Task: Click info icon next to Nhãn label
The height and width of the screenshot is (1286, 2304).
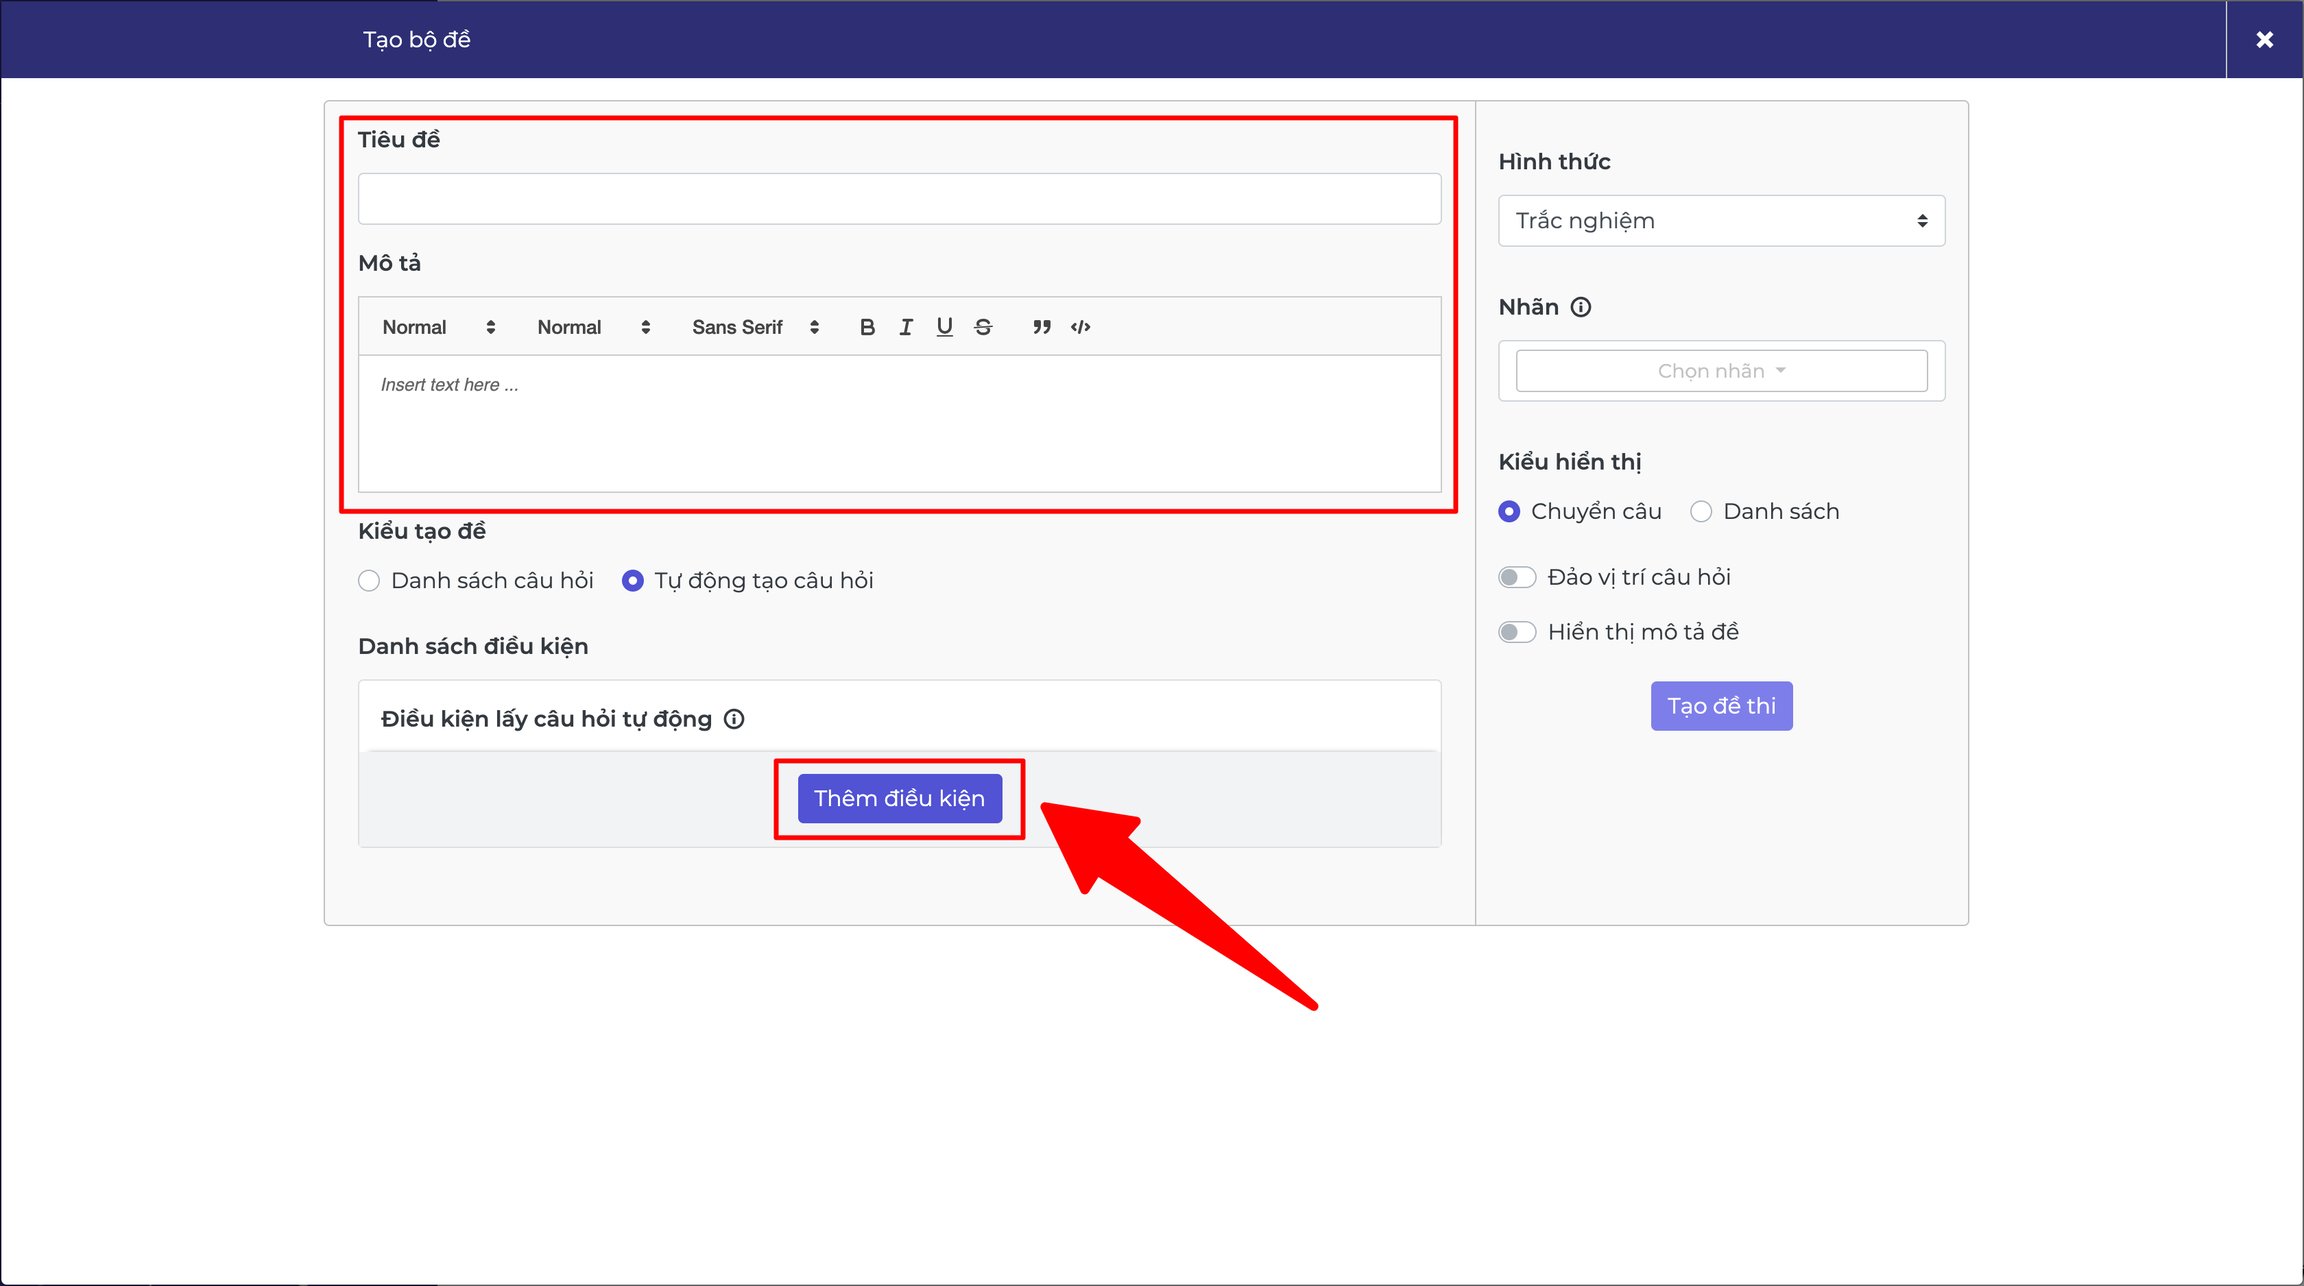Action: 1581,307
